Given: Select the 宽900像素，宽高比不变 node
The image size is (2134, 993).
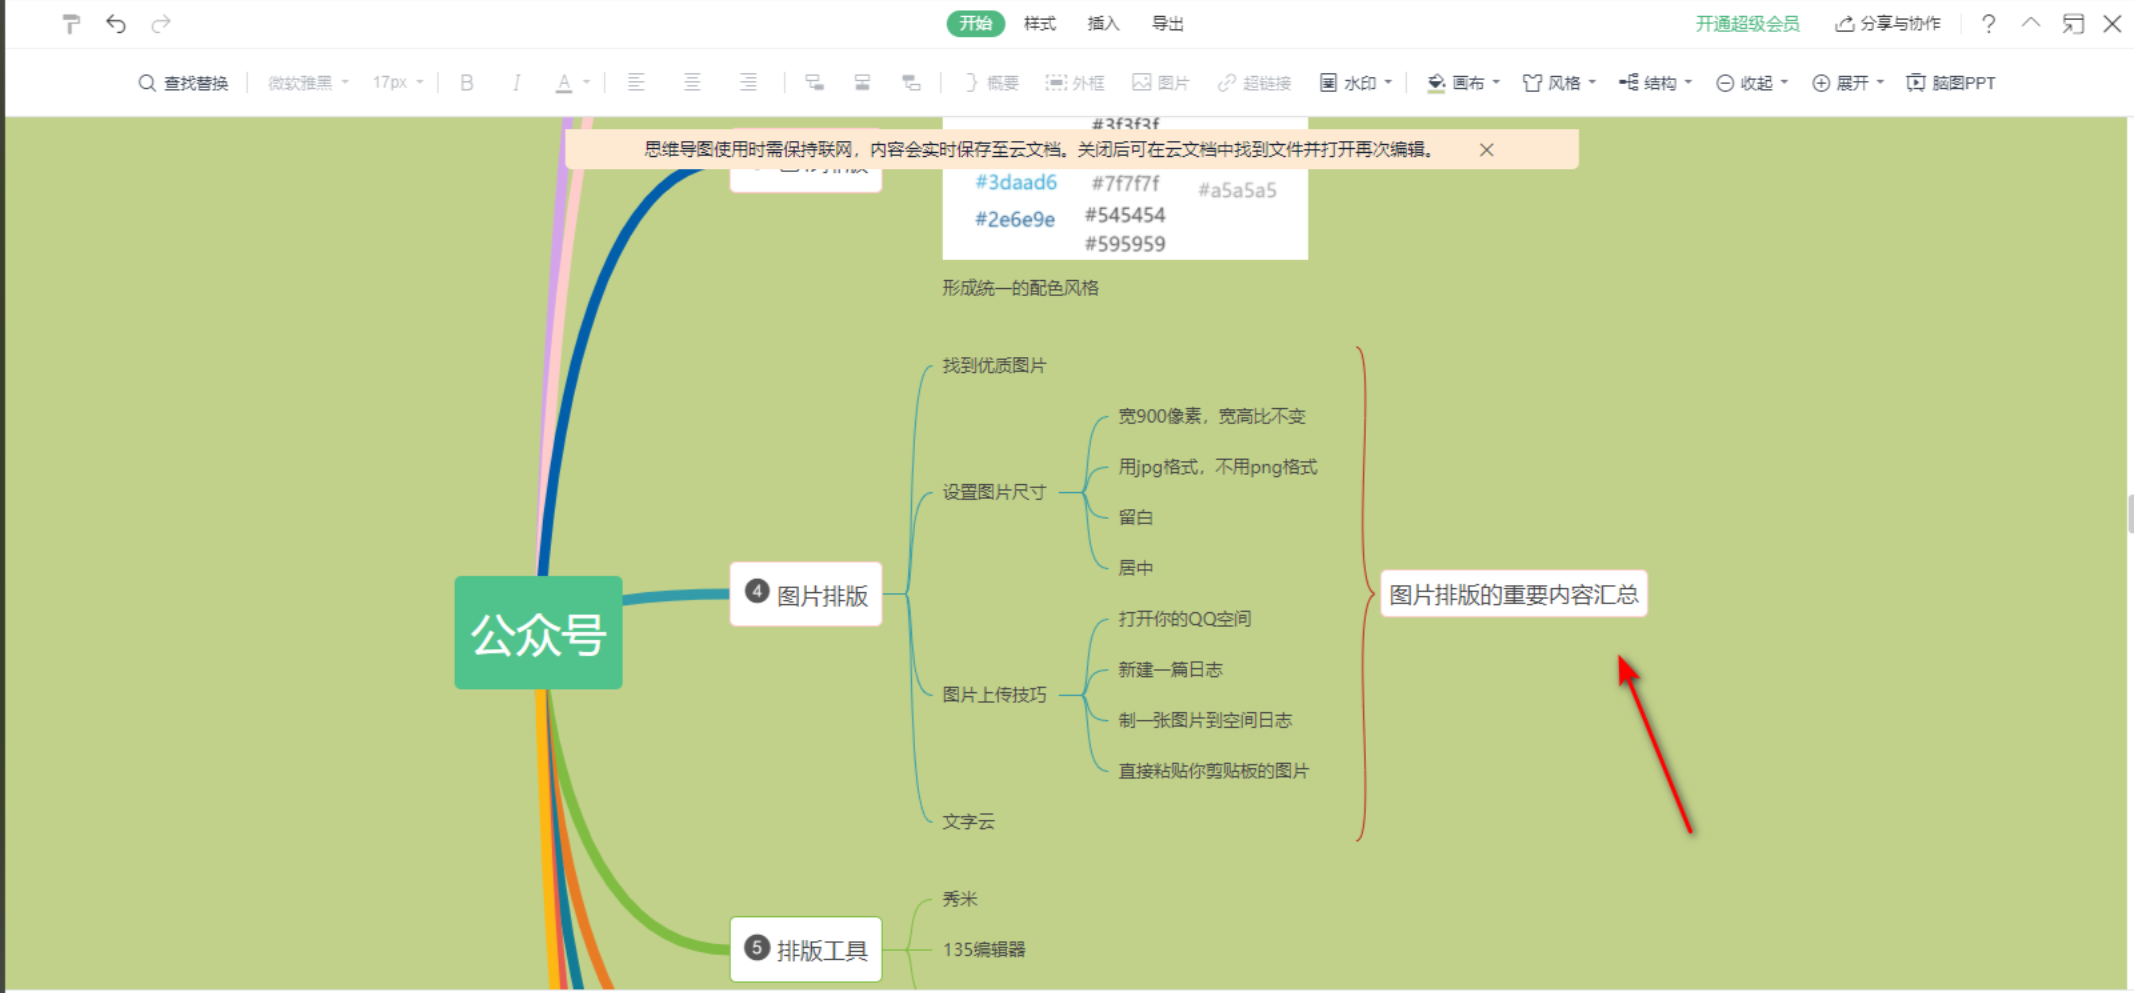Looking at the screenshot, I should point(1212,416).
